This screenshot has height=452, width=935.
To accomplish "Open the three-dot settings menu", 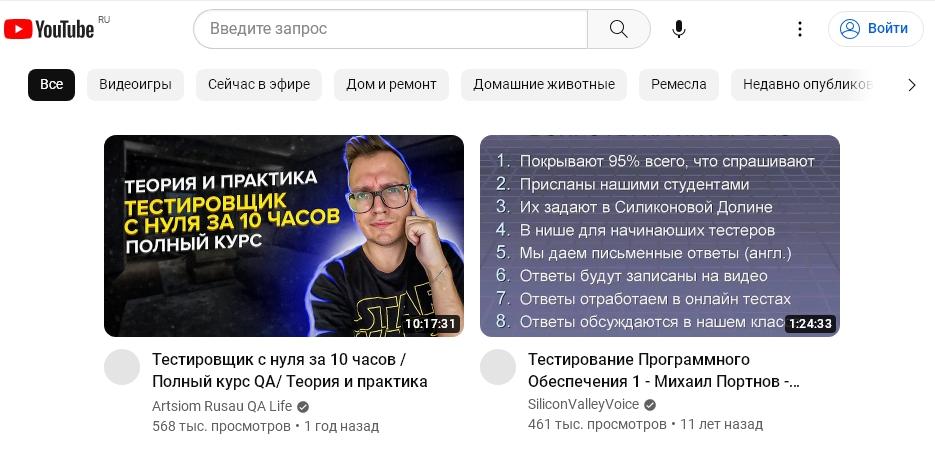I will click(x=800, y=29).
